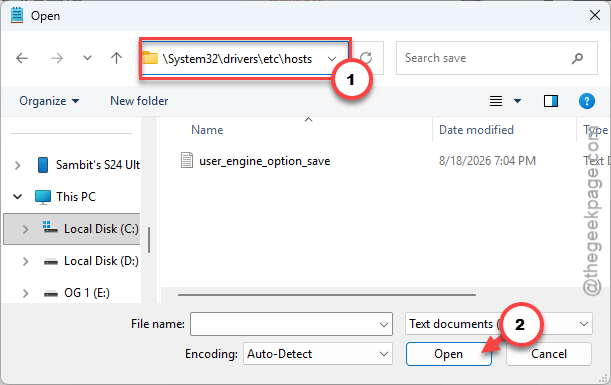
Task: Click the Type column header
Action: point(595,130)
